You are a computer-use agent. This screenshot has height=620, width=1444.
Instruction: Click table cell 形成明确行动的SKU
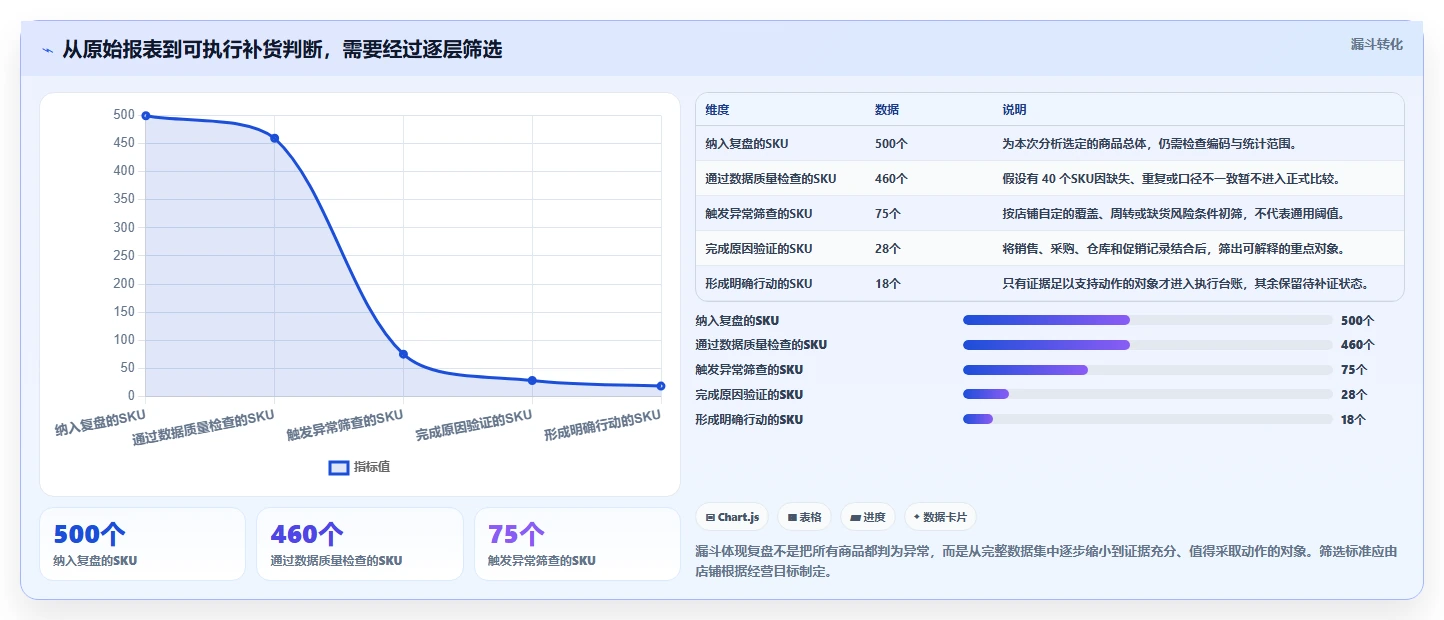click(759, 284)
